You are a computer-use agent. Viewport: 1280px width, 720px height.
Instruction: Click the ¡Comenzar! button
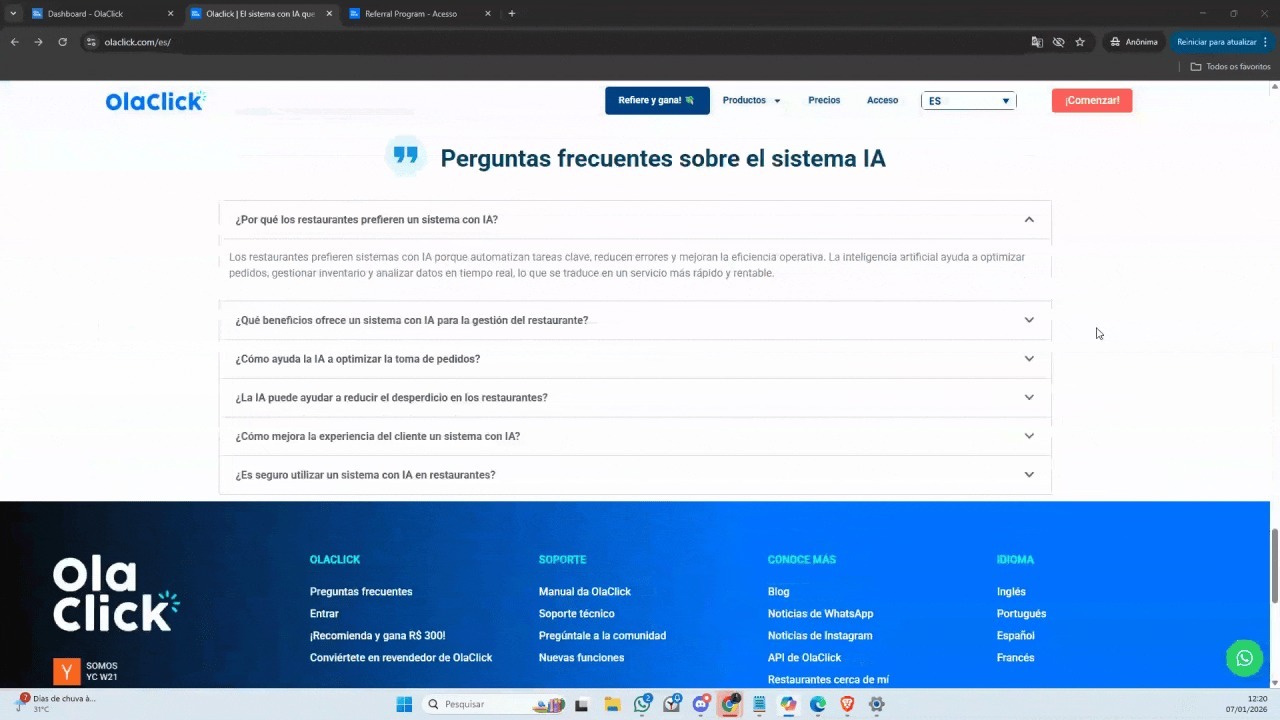(1091, 100)
